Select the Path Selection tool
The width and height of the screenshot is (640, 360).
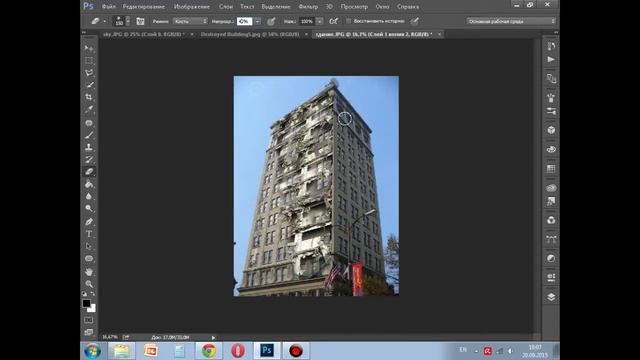(89, 246)
